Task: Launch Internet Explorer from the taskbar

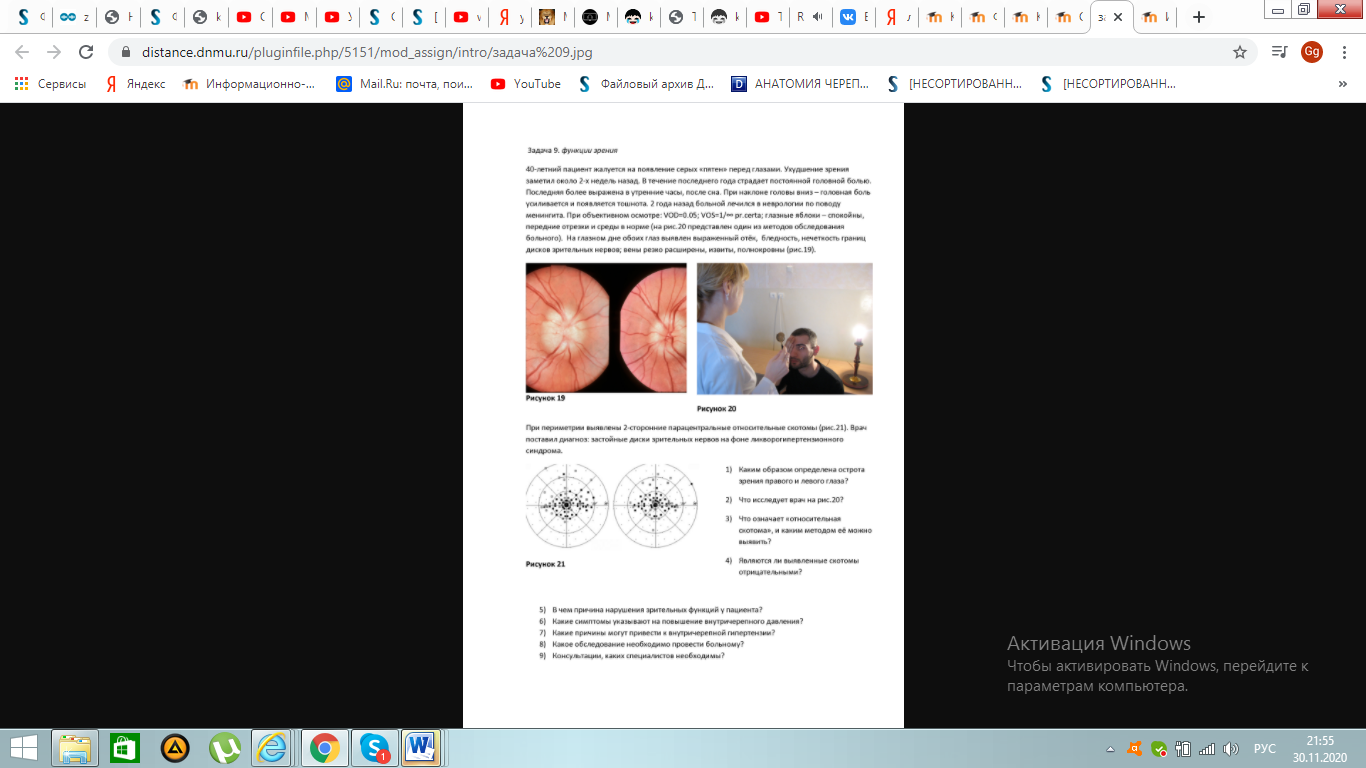Action: (x=273, y=748)
